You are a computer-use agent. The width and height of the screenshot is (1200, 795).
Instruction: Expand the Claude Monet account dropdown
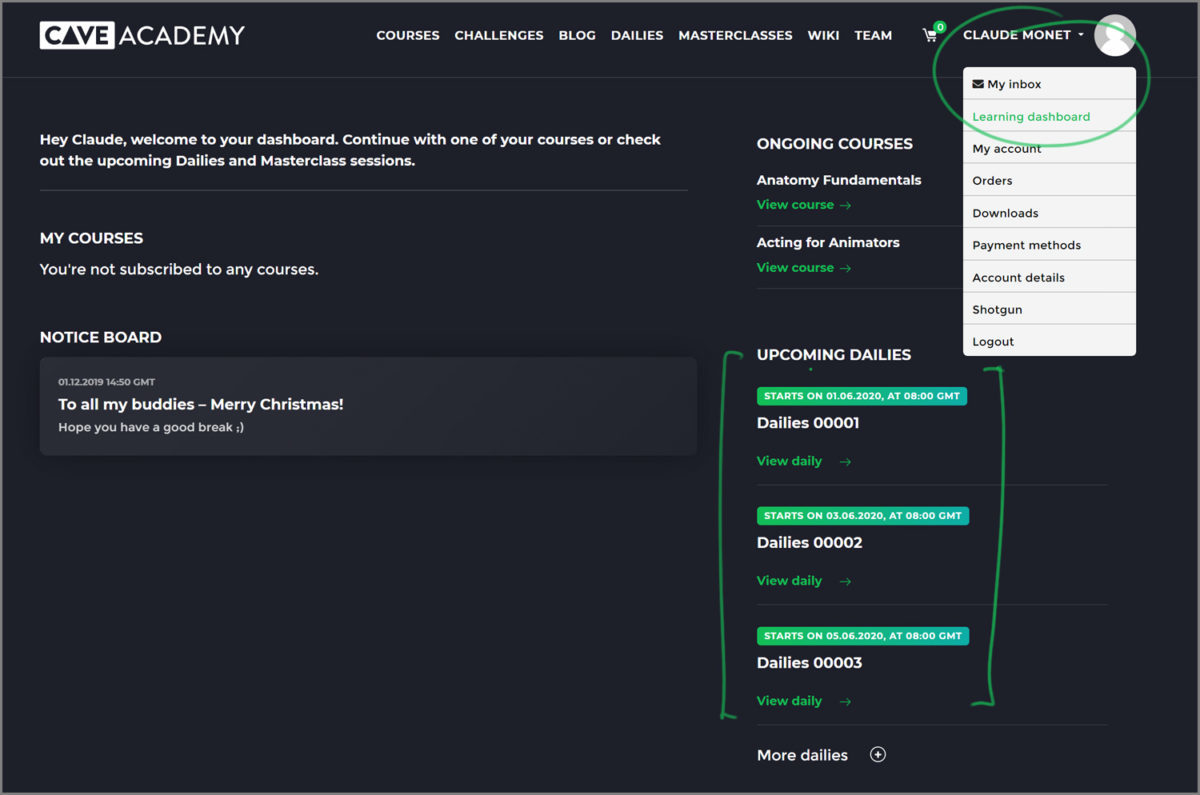point(1023,35)
